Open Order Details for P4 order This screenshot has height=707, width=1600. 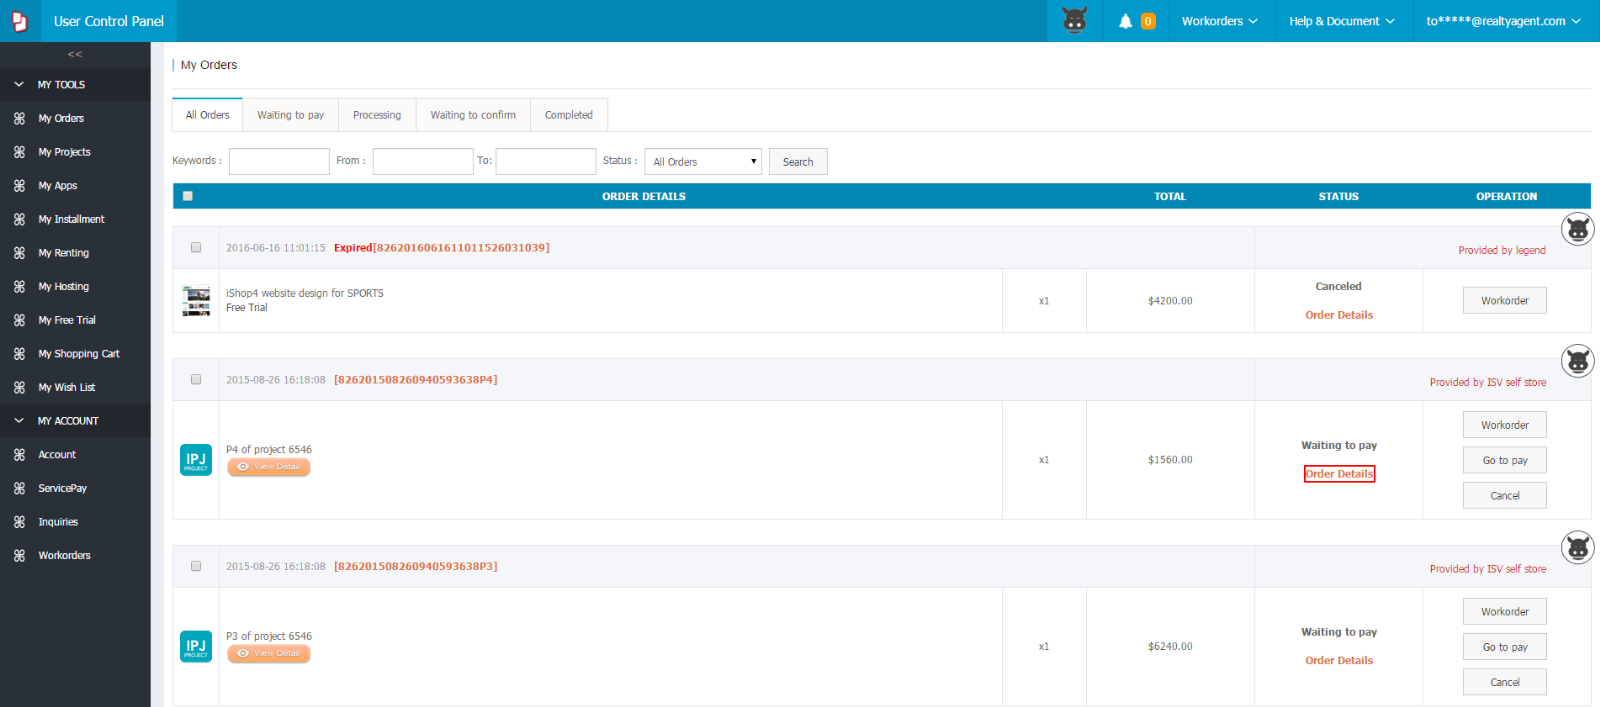tap(1339, 474)
